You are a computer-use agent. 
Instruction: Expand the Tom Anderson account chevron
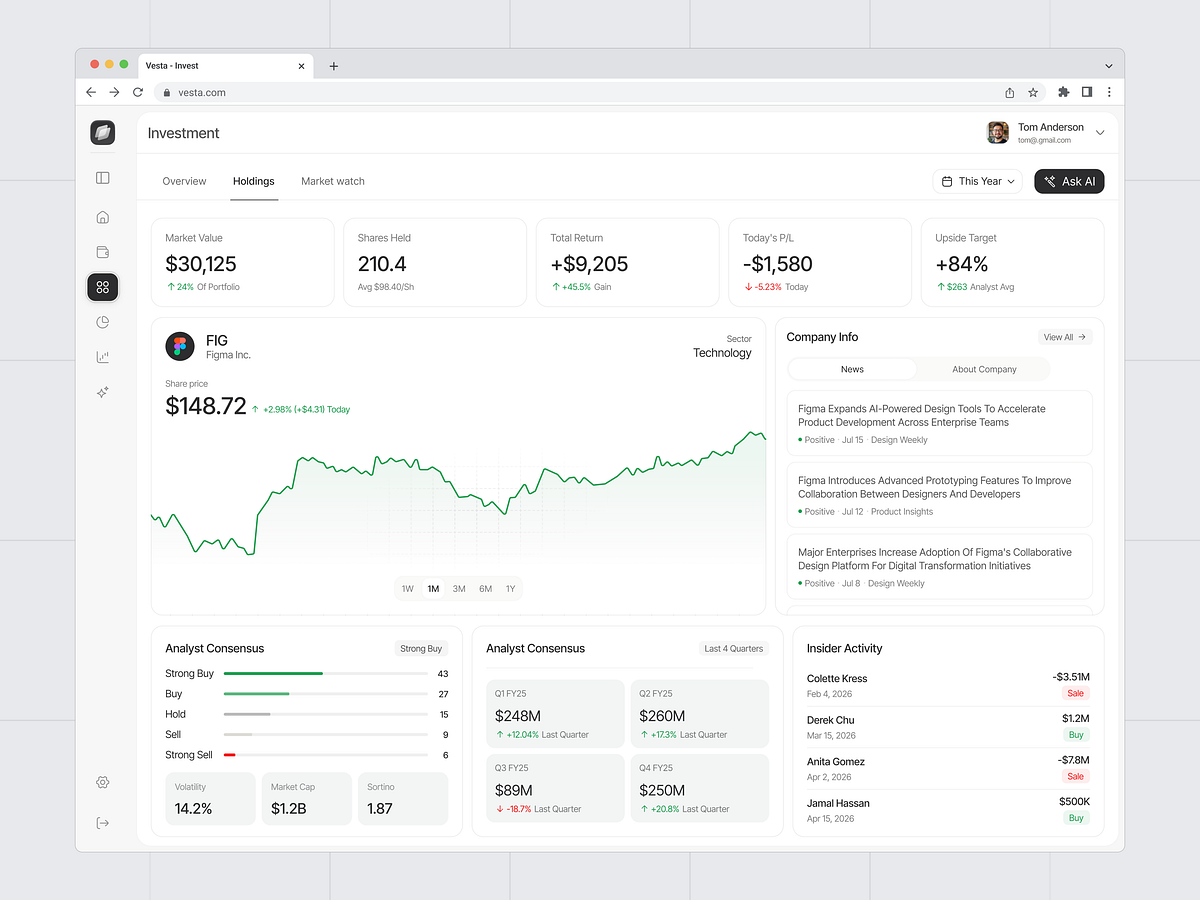1100,133
